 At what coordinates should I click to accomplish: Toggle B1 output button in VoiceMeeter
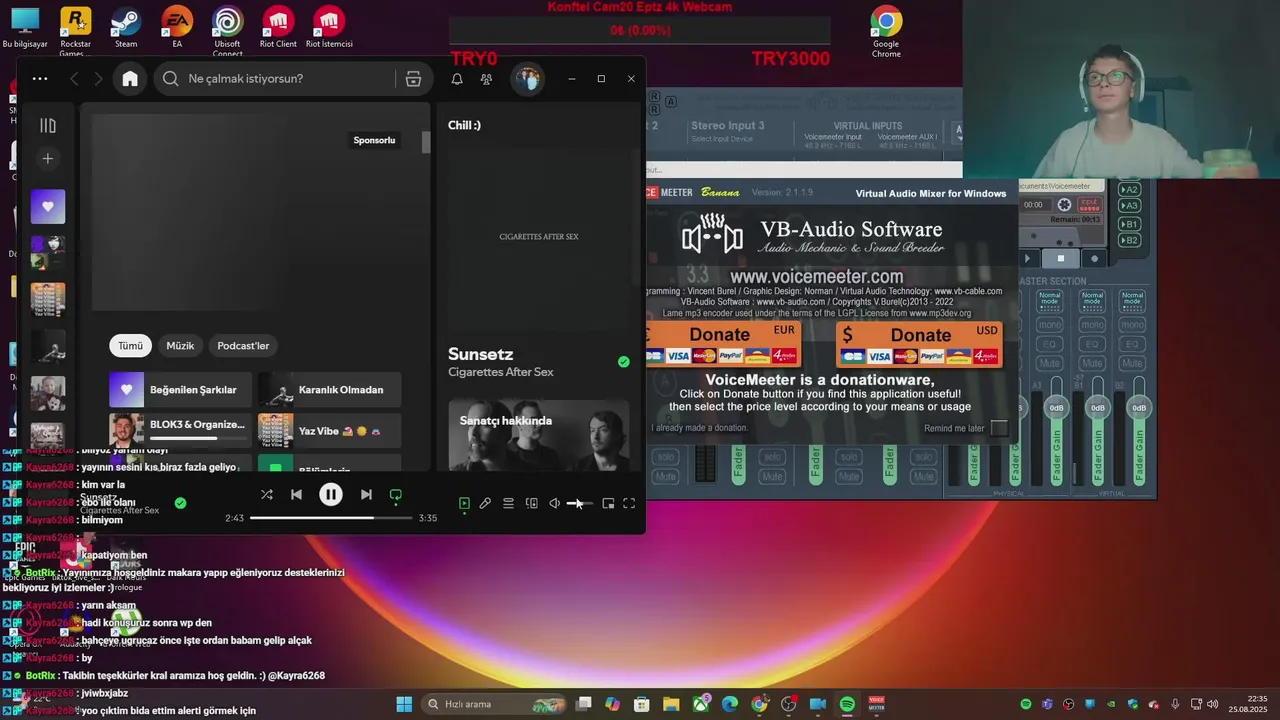coord(1129,224)
